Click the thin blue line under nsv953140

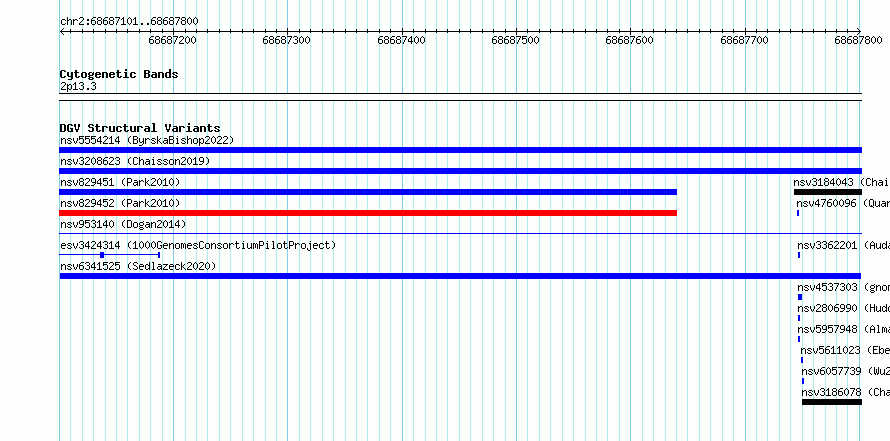click(460, 233)
